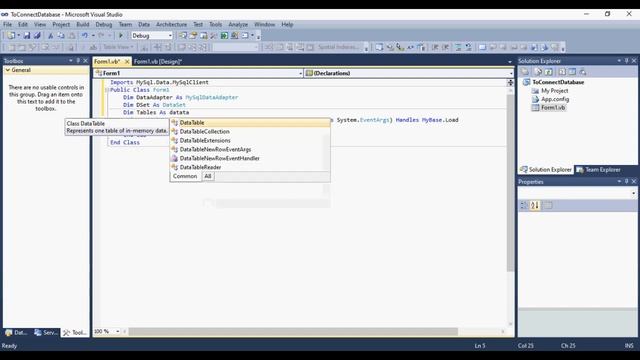The height and width of the screenshot is (360, 640).
Task: Open the active documents list dropdown arrow
Action: pos(510,62)
